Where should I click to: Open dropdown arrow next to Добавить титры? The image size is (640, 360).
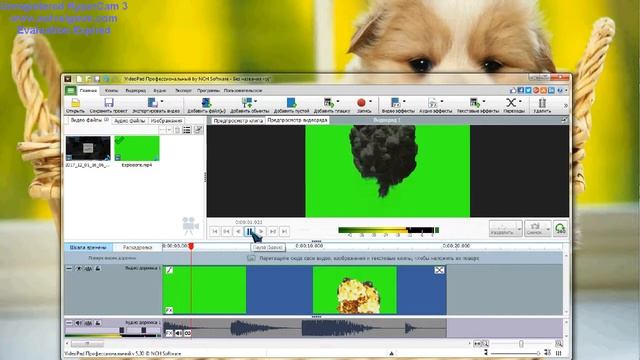pyautogui.click(x=338, y=101)
